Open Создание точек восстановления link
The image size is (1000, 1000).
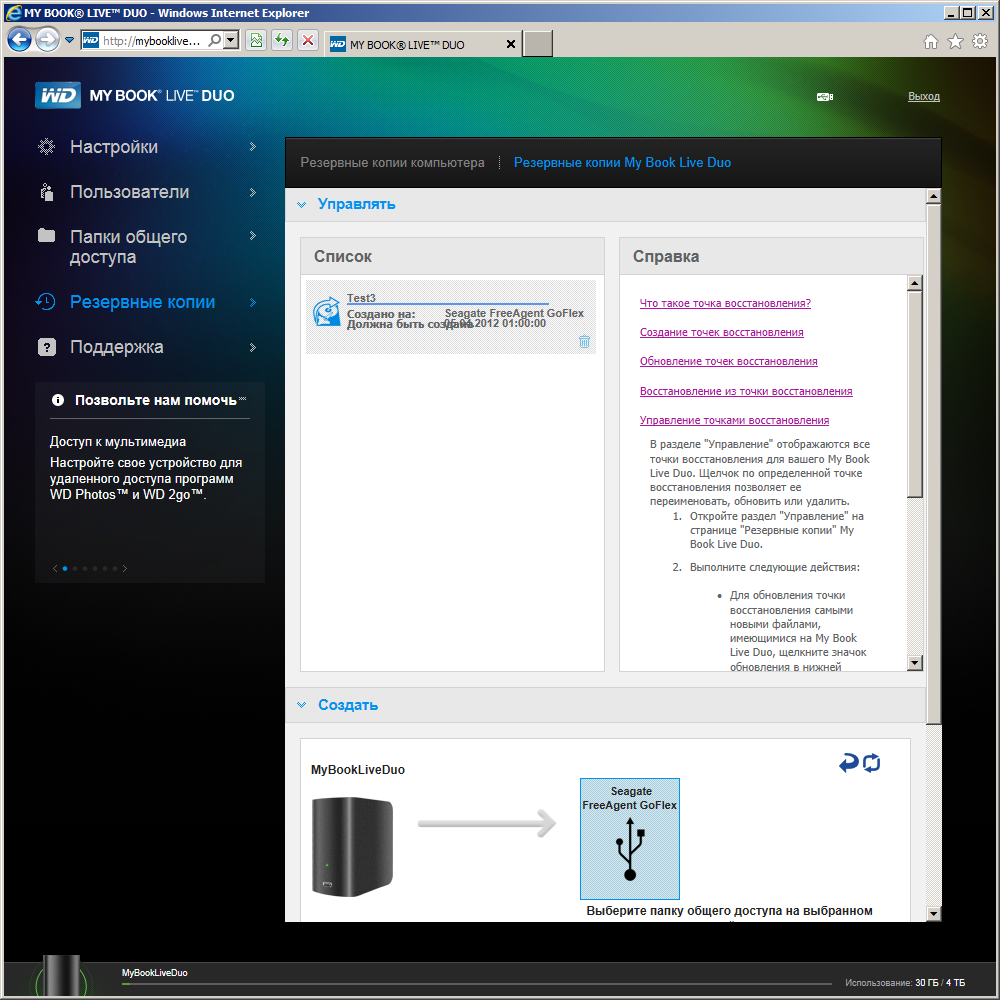click(x=721, y=332)
